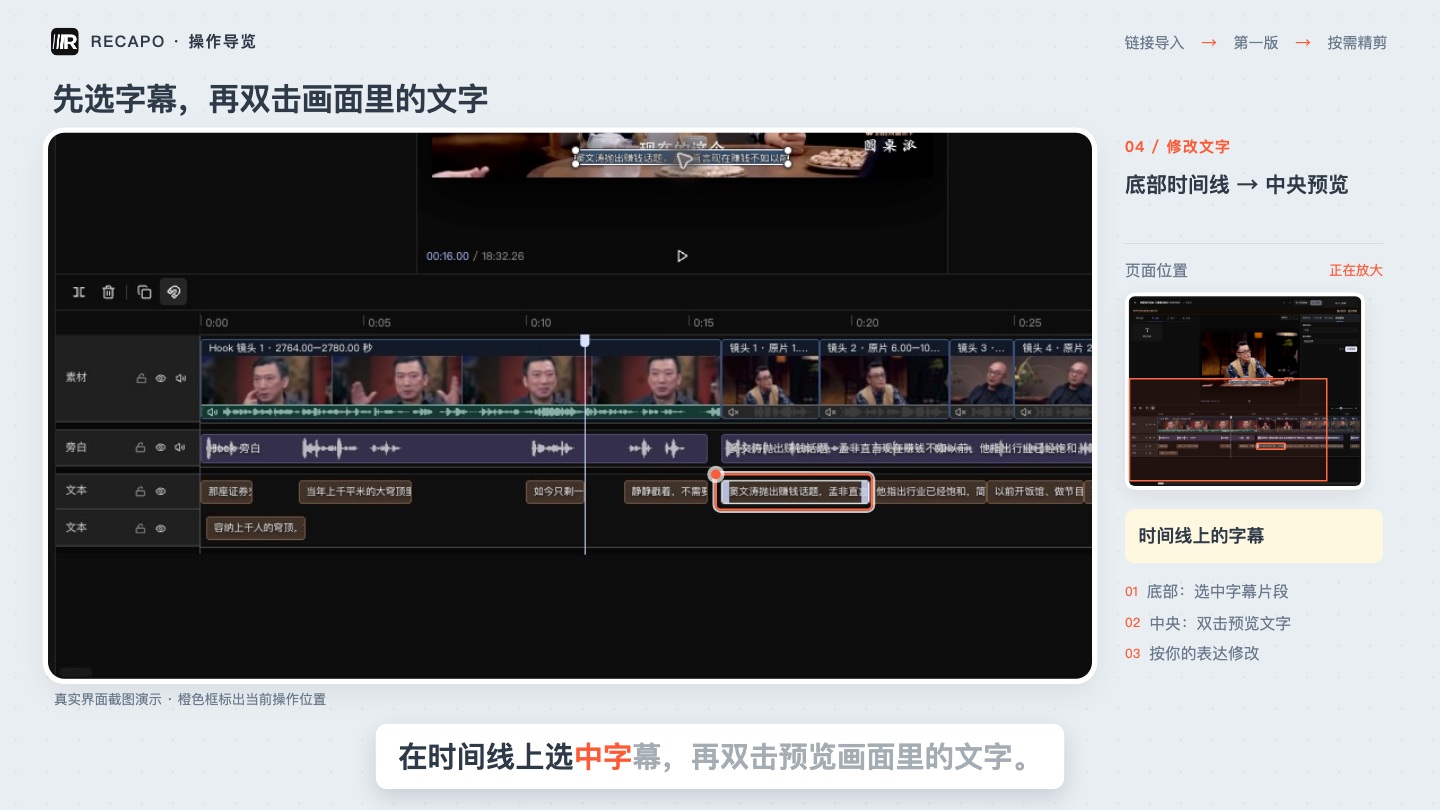Play the preview video

(x=682, y=256)
